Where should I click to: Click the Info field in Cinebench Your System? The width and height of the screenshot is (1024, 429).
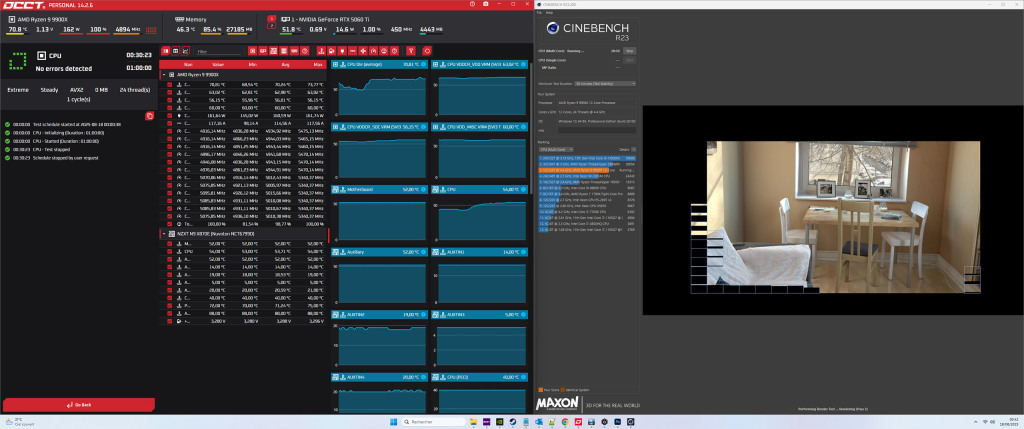coord(596,130)
